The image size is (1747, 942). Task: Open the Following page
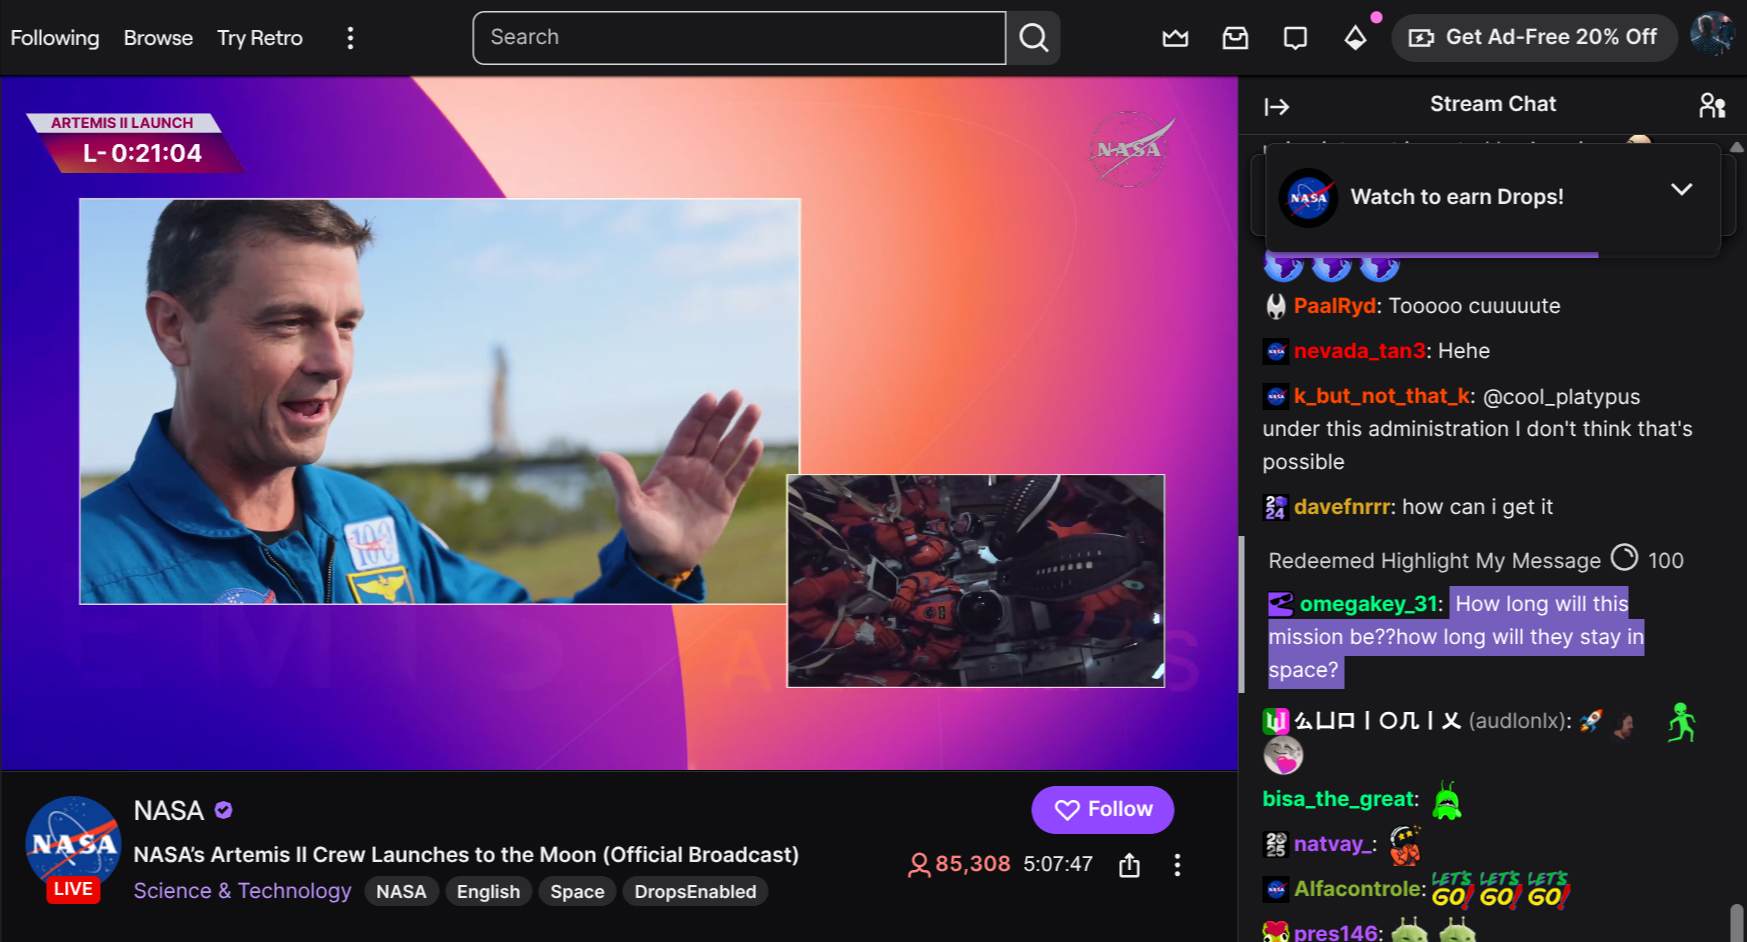(55, 38)
